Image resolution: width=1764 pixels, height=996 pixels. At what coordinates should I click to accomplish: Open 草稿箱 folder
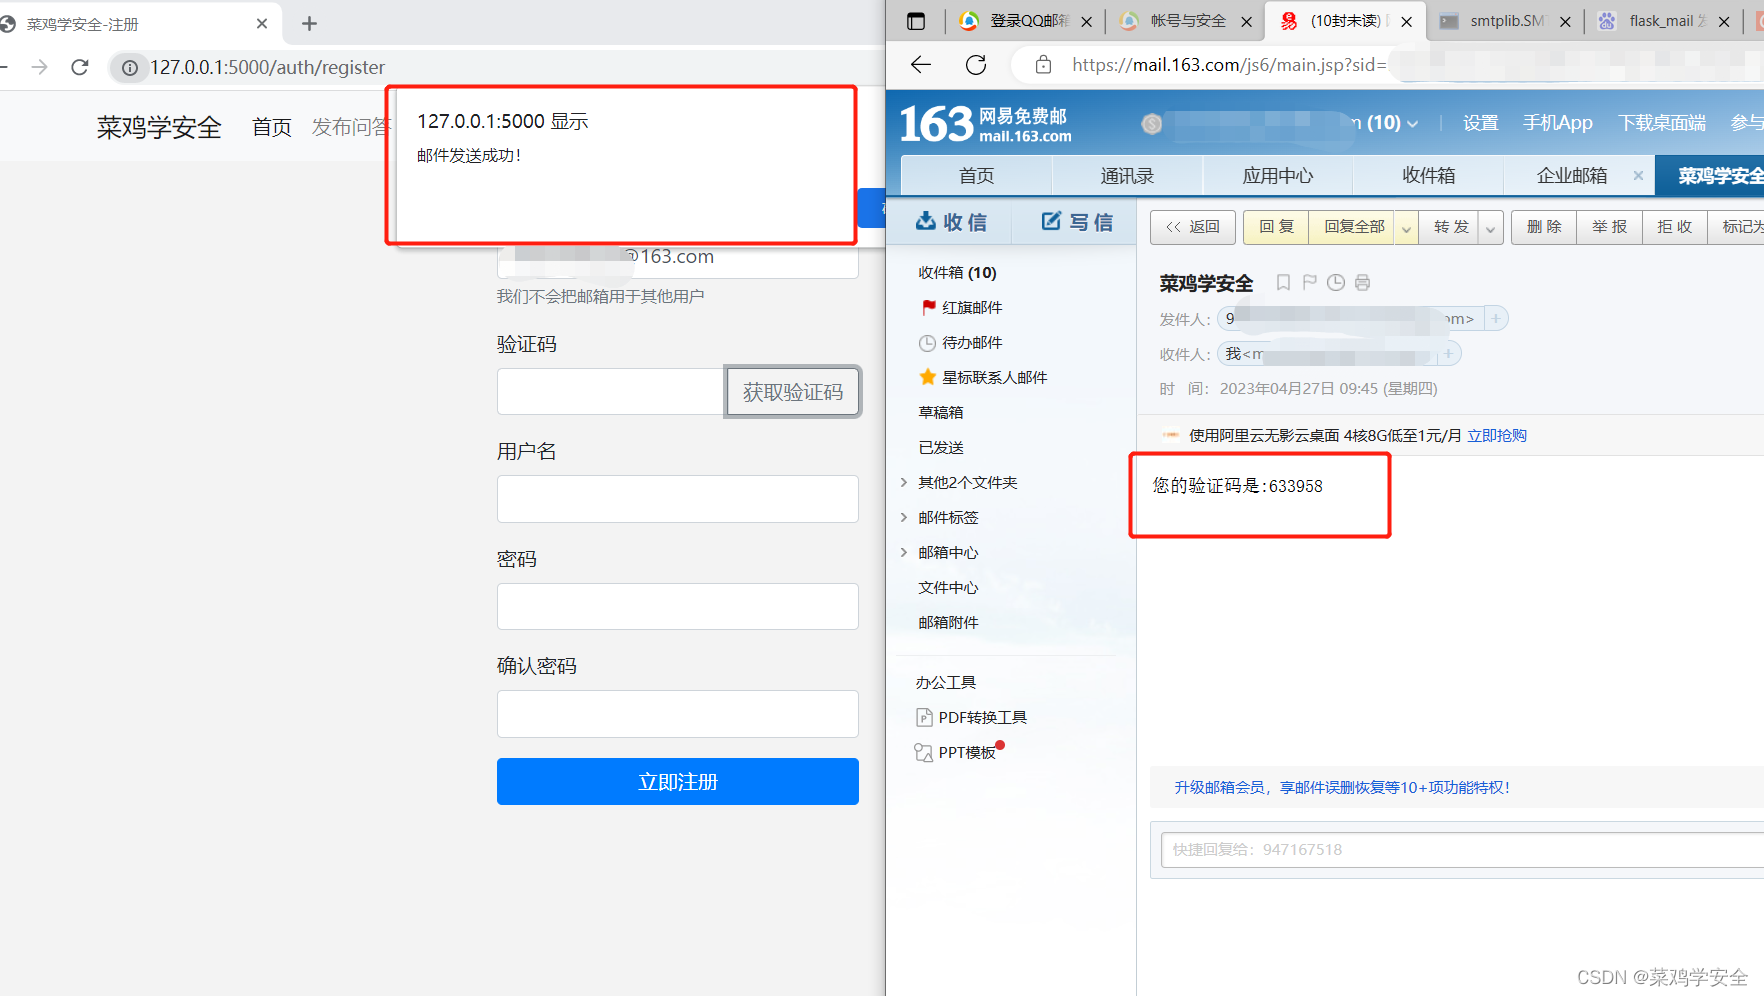click(x=941, y=412)
